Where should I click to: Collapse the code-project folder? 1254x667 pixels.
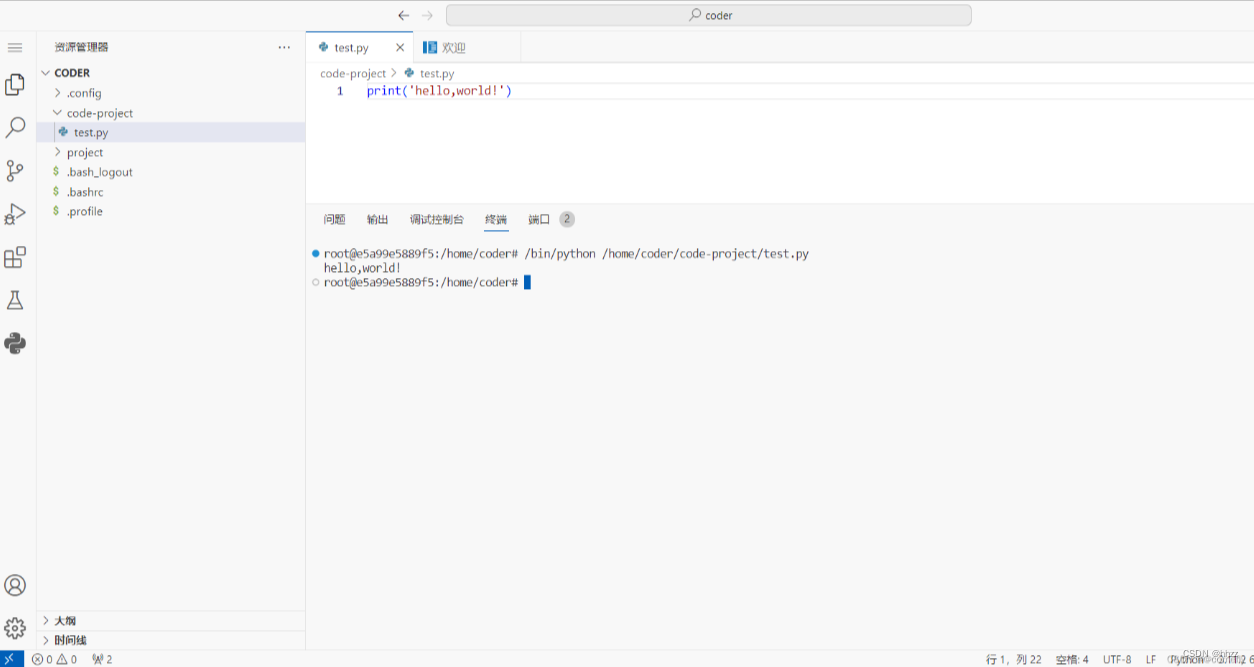pyautogui.click(x=99, y=113)
